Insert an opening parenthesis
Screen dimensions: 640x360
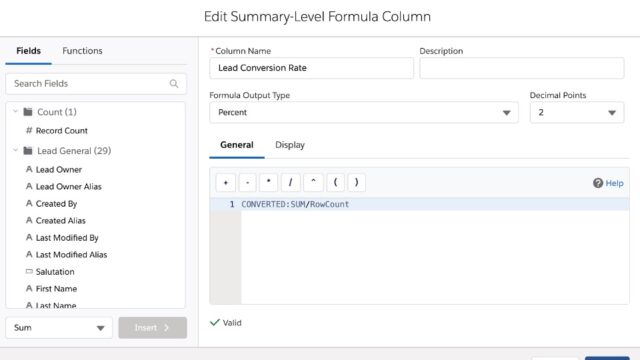(335, 182)
